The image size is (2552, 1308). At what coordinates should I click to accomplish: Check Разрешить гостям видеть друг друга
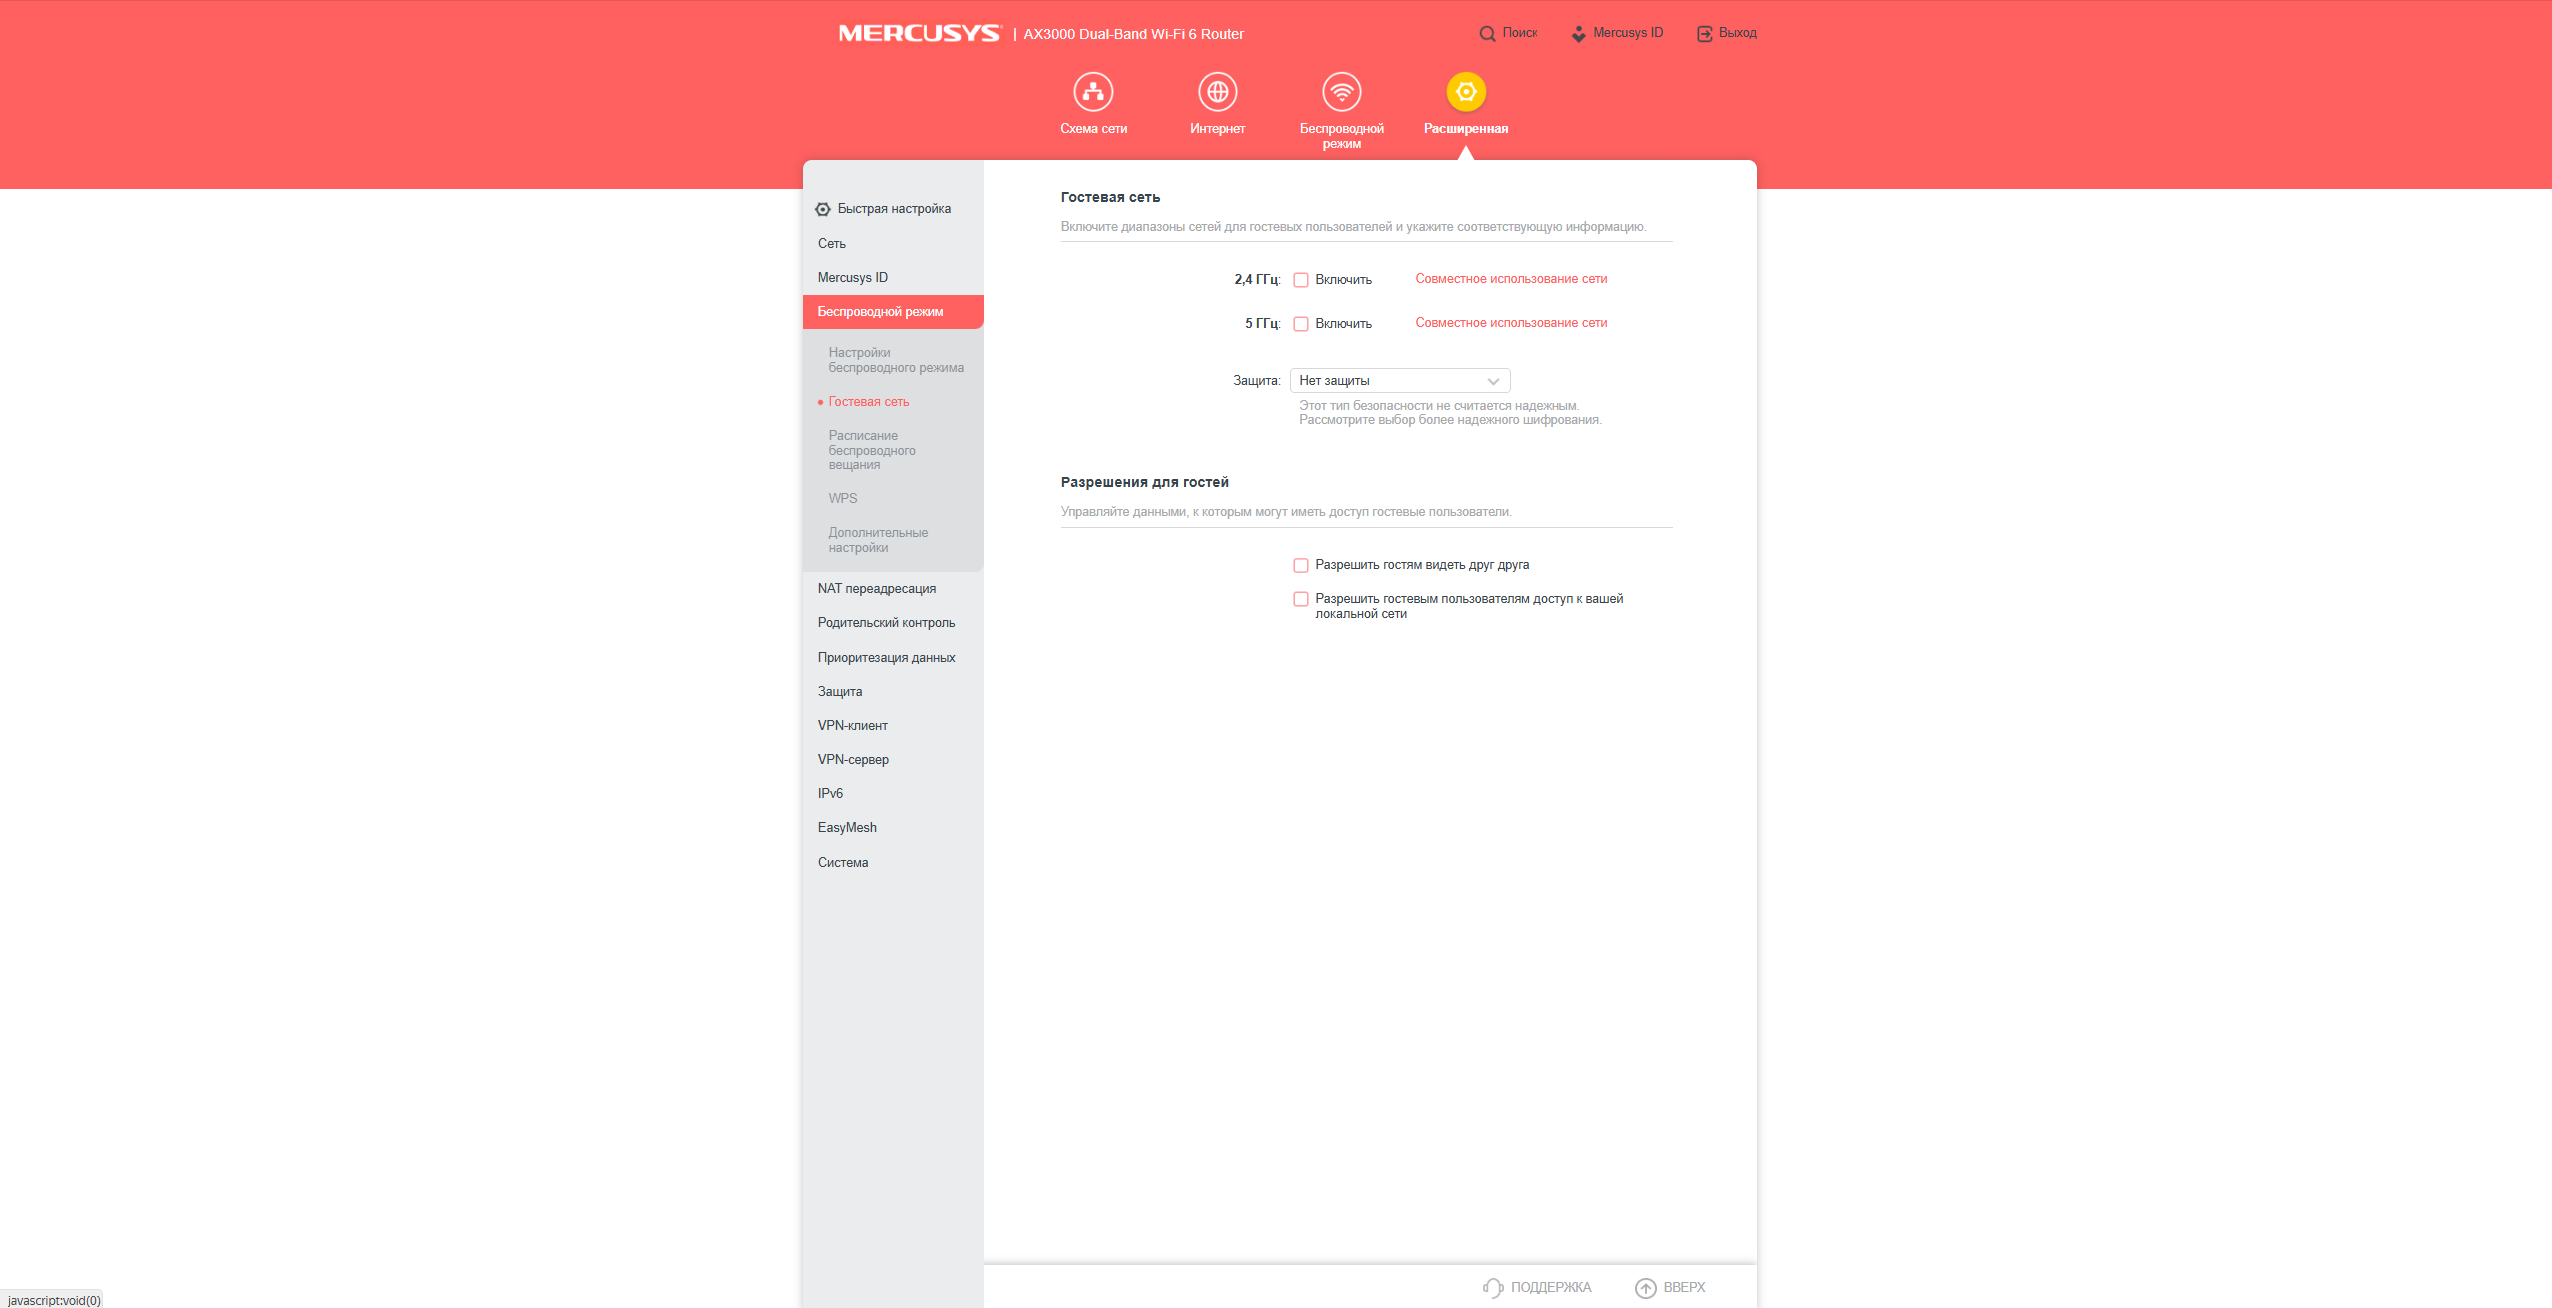click(x=1301, y=566)
